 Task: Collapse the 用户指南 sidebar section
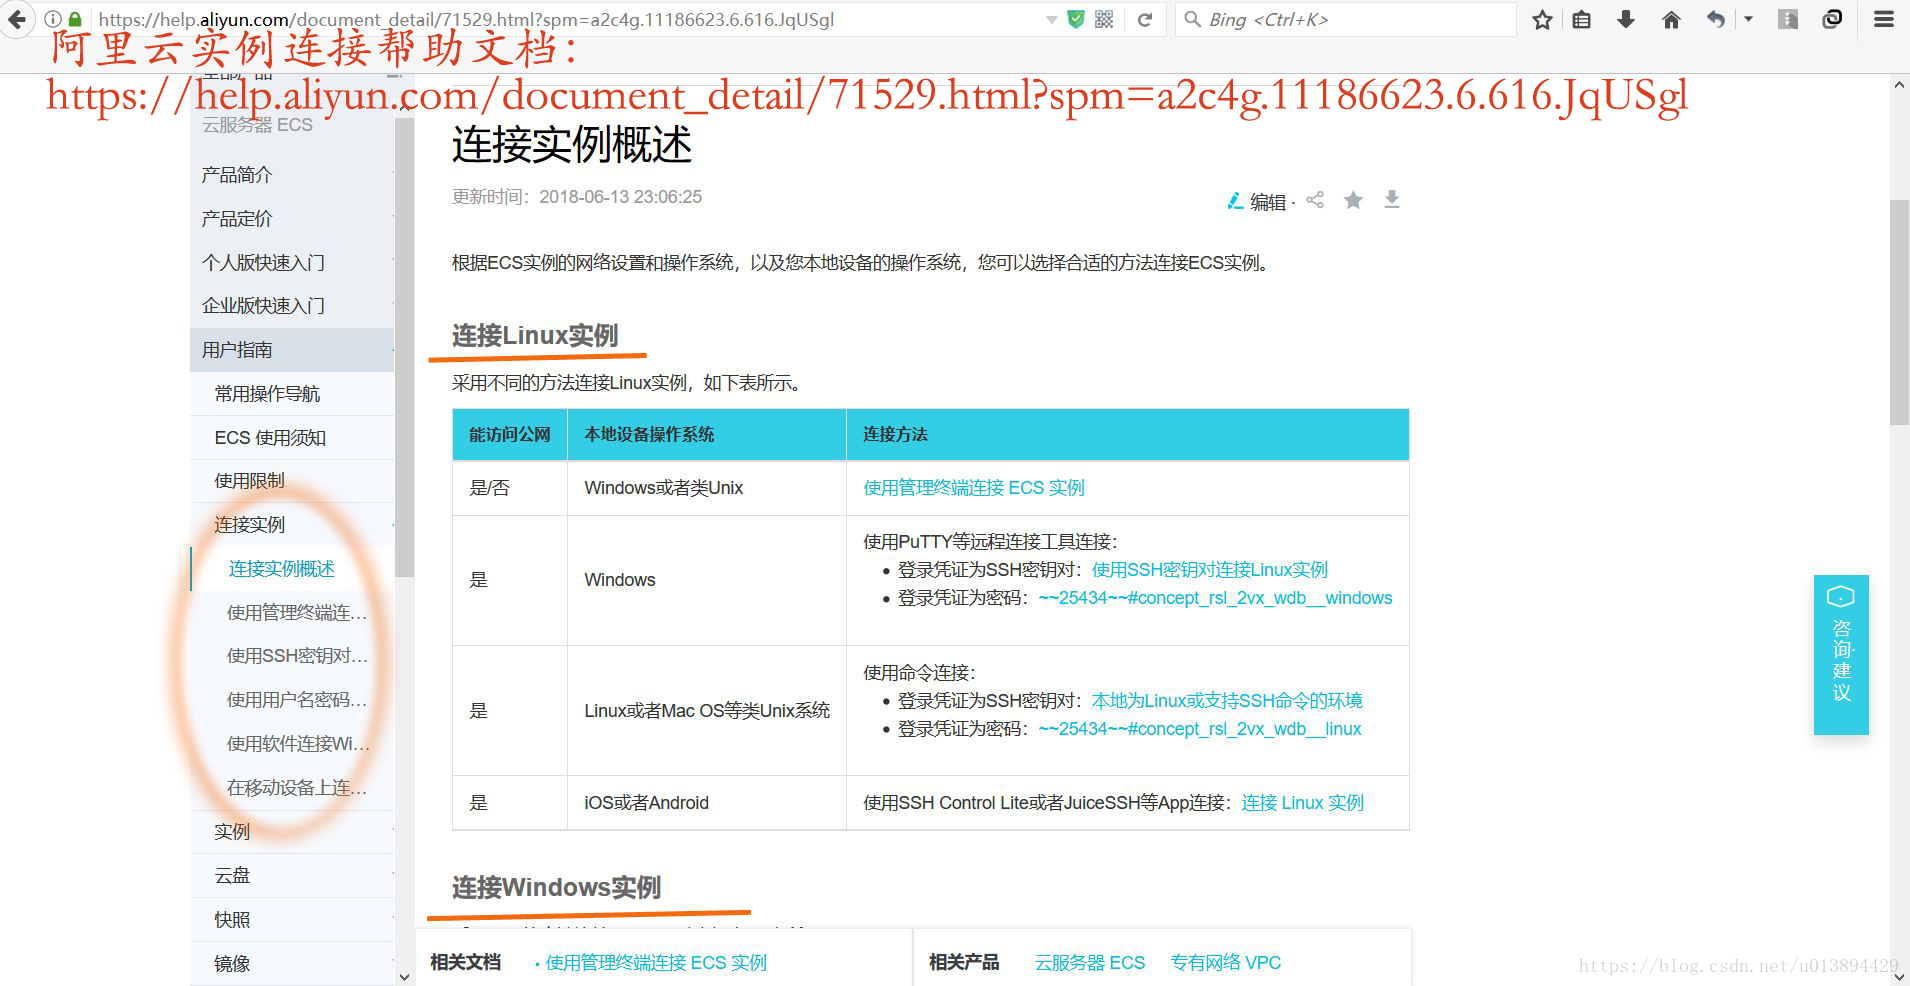(292, 350)
